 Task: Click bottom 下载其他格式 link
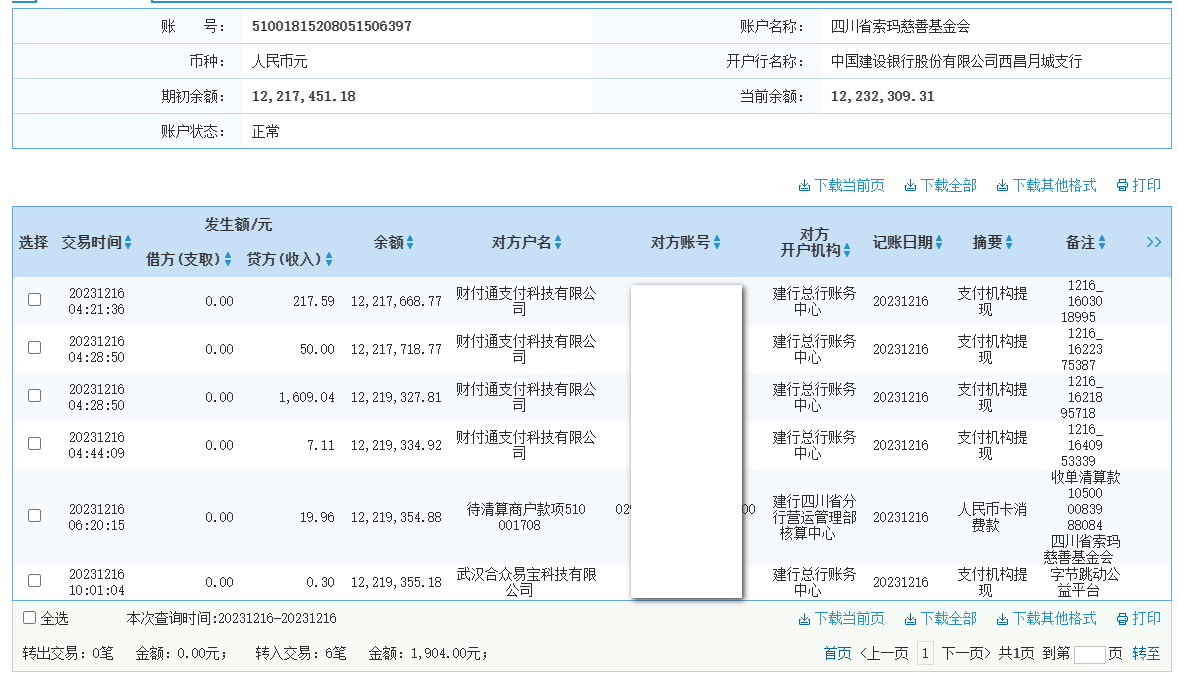pyautogui.click(x=1046, y=618)
